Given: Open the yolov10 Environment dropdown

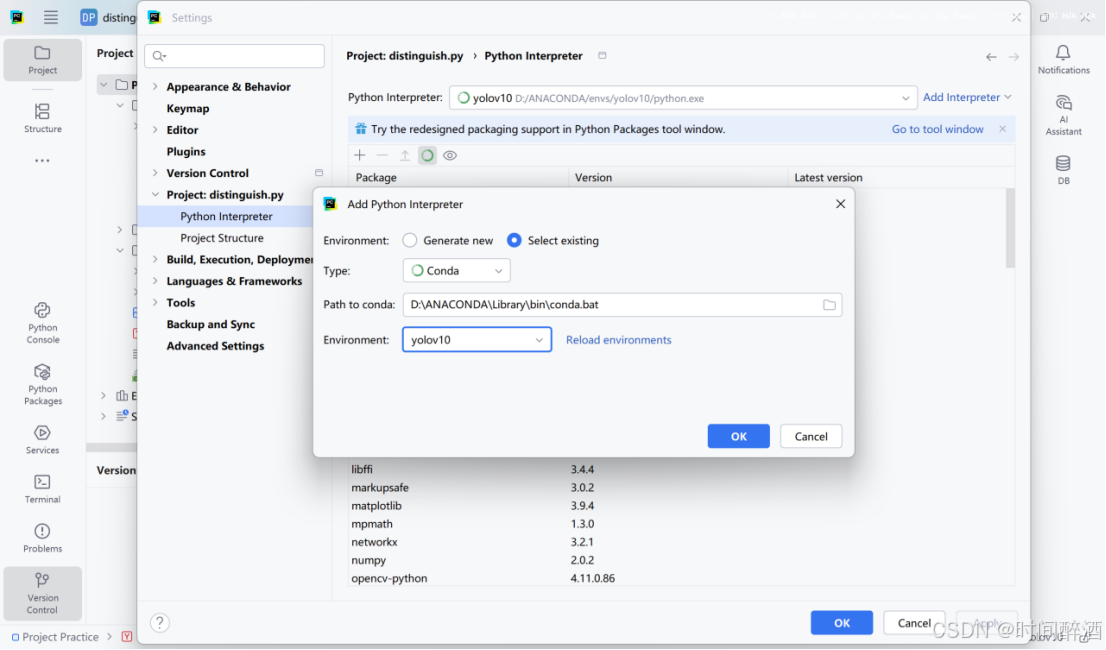Looking at the screenshot, I should [477, 340].
